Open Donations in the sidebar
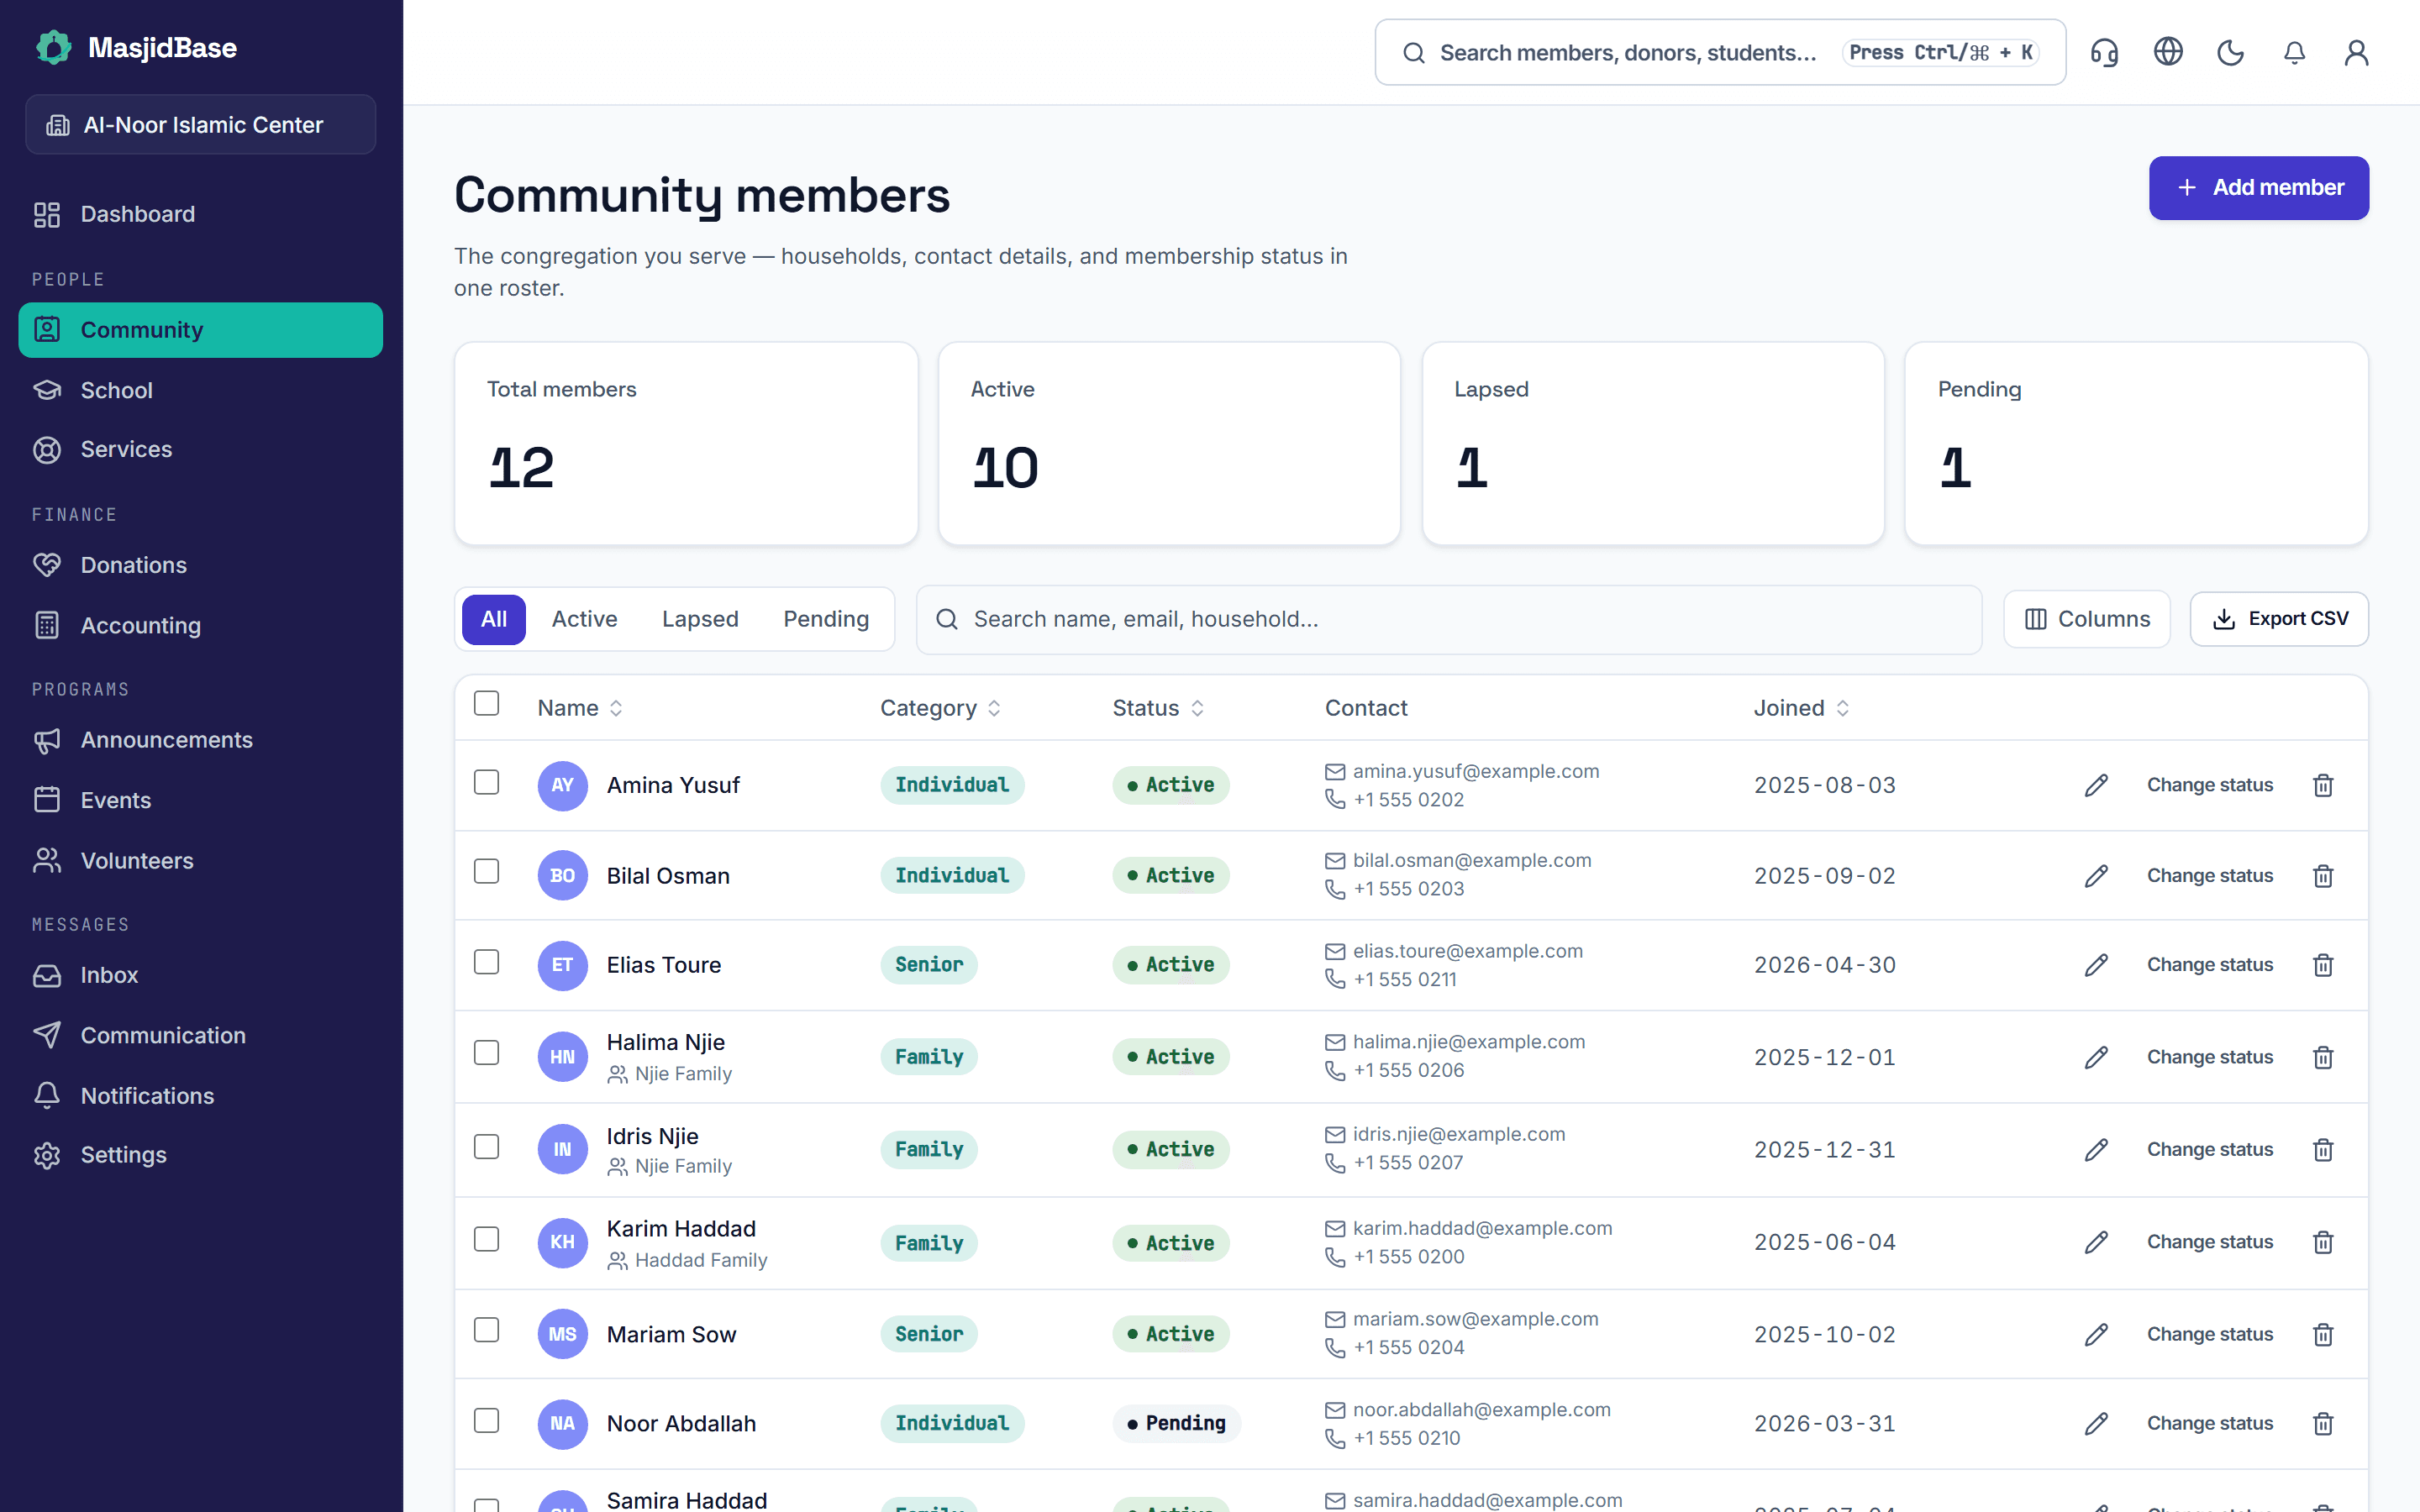The image size is (2420, 1512). tap(201, 565)
